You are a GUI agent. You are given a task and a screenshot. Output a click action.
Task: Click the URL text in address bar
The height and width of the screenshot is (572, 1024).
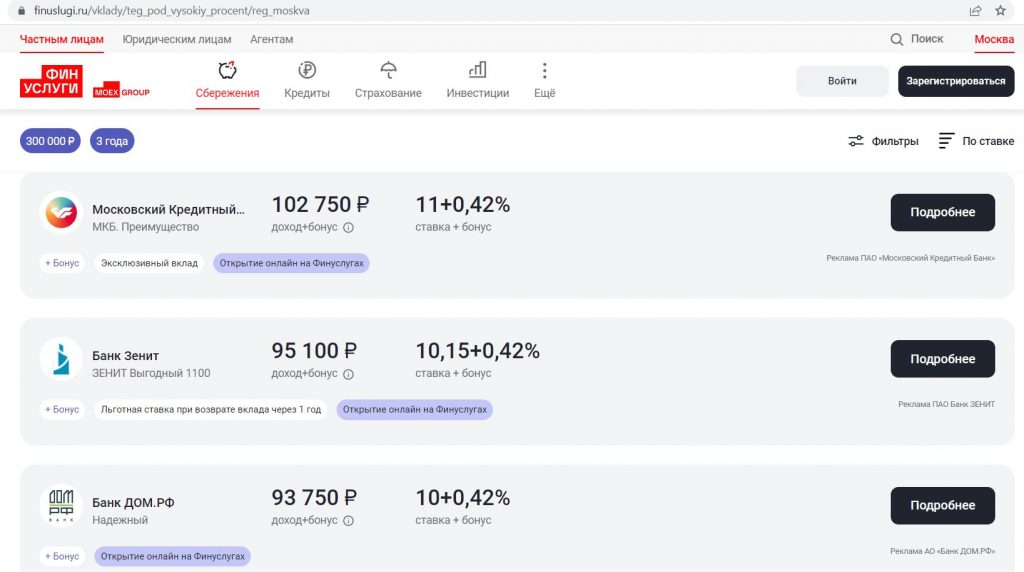(x=172, y=10)
